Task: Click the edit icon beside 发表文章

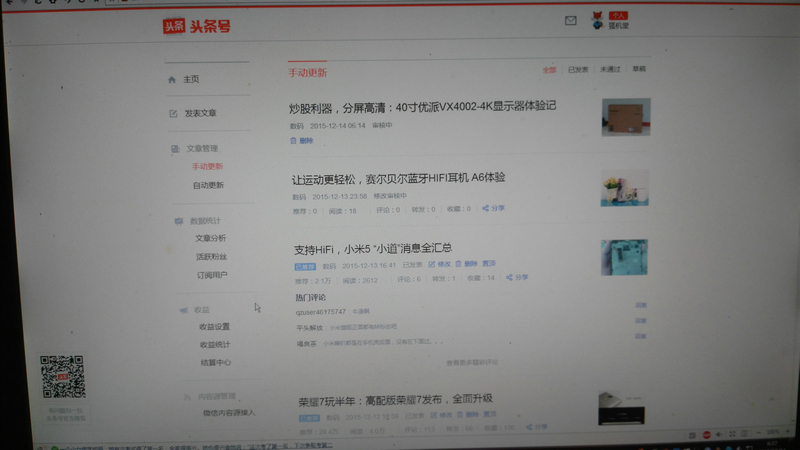Action: (x=173, y=113)
